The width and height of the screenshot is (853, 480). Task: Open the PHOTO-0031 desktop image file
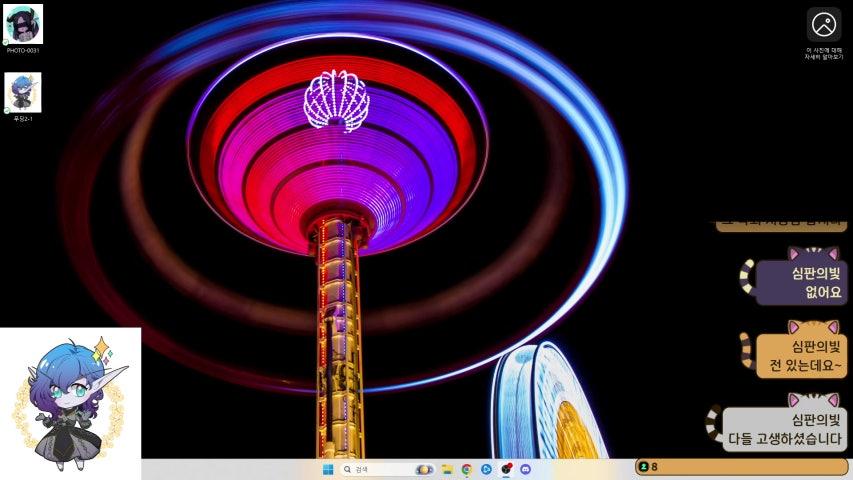(23, 25)
